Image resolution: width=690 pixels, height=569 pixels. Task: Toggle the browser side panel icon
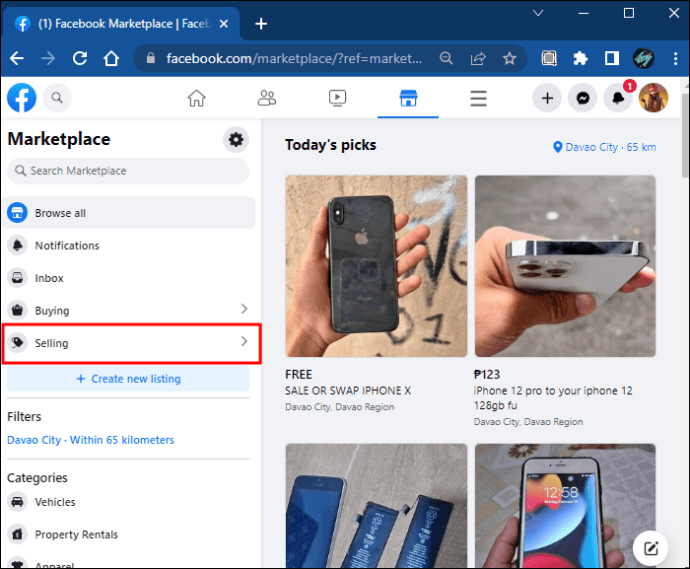612,58
